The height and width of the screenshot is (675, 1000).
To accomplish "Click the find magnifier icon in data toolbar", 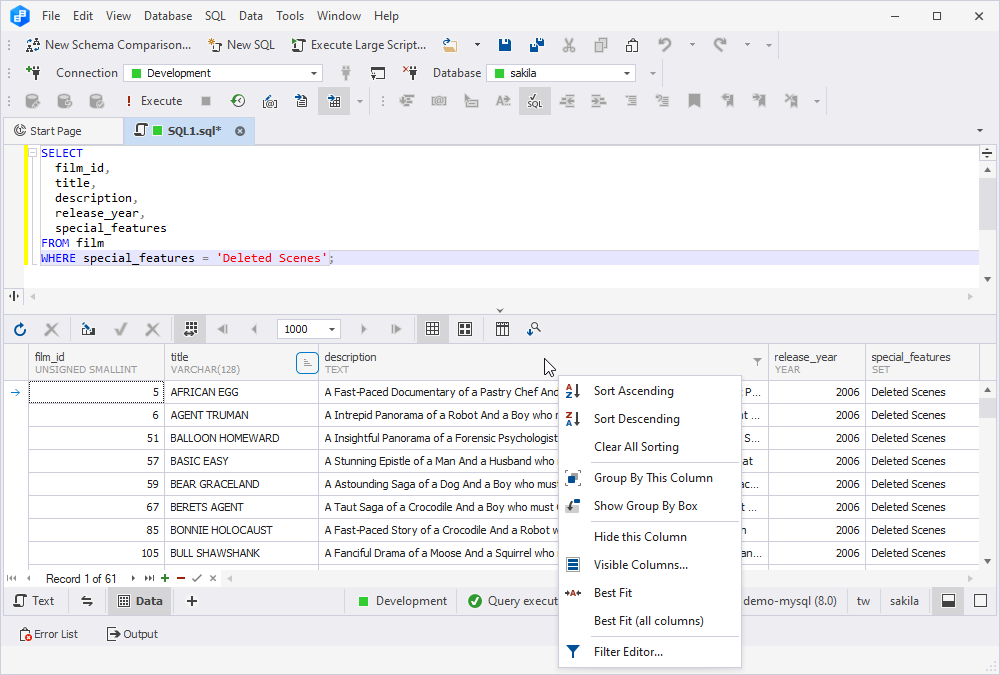I will coord(534,329).
